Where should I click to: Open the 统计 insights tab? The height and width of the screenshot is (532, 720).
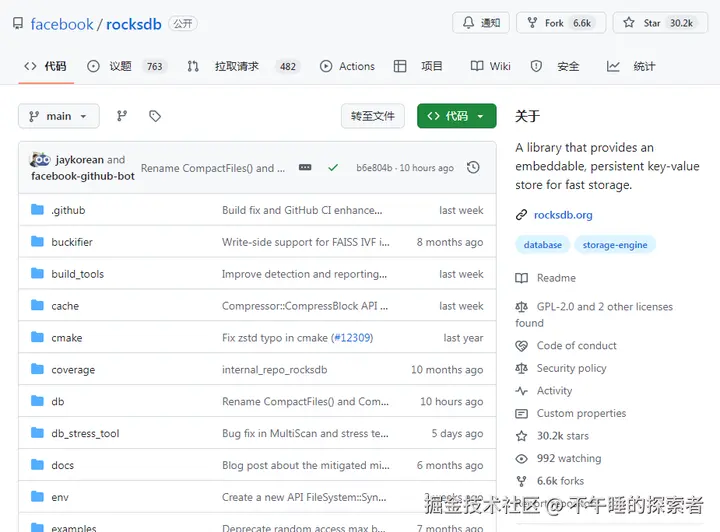pos(631,67)
